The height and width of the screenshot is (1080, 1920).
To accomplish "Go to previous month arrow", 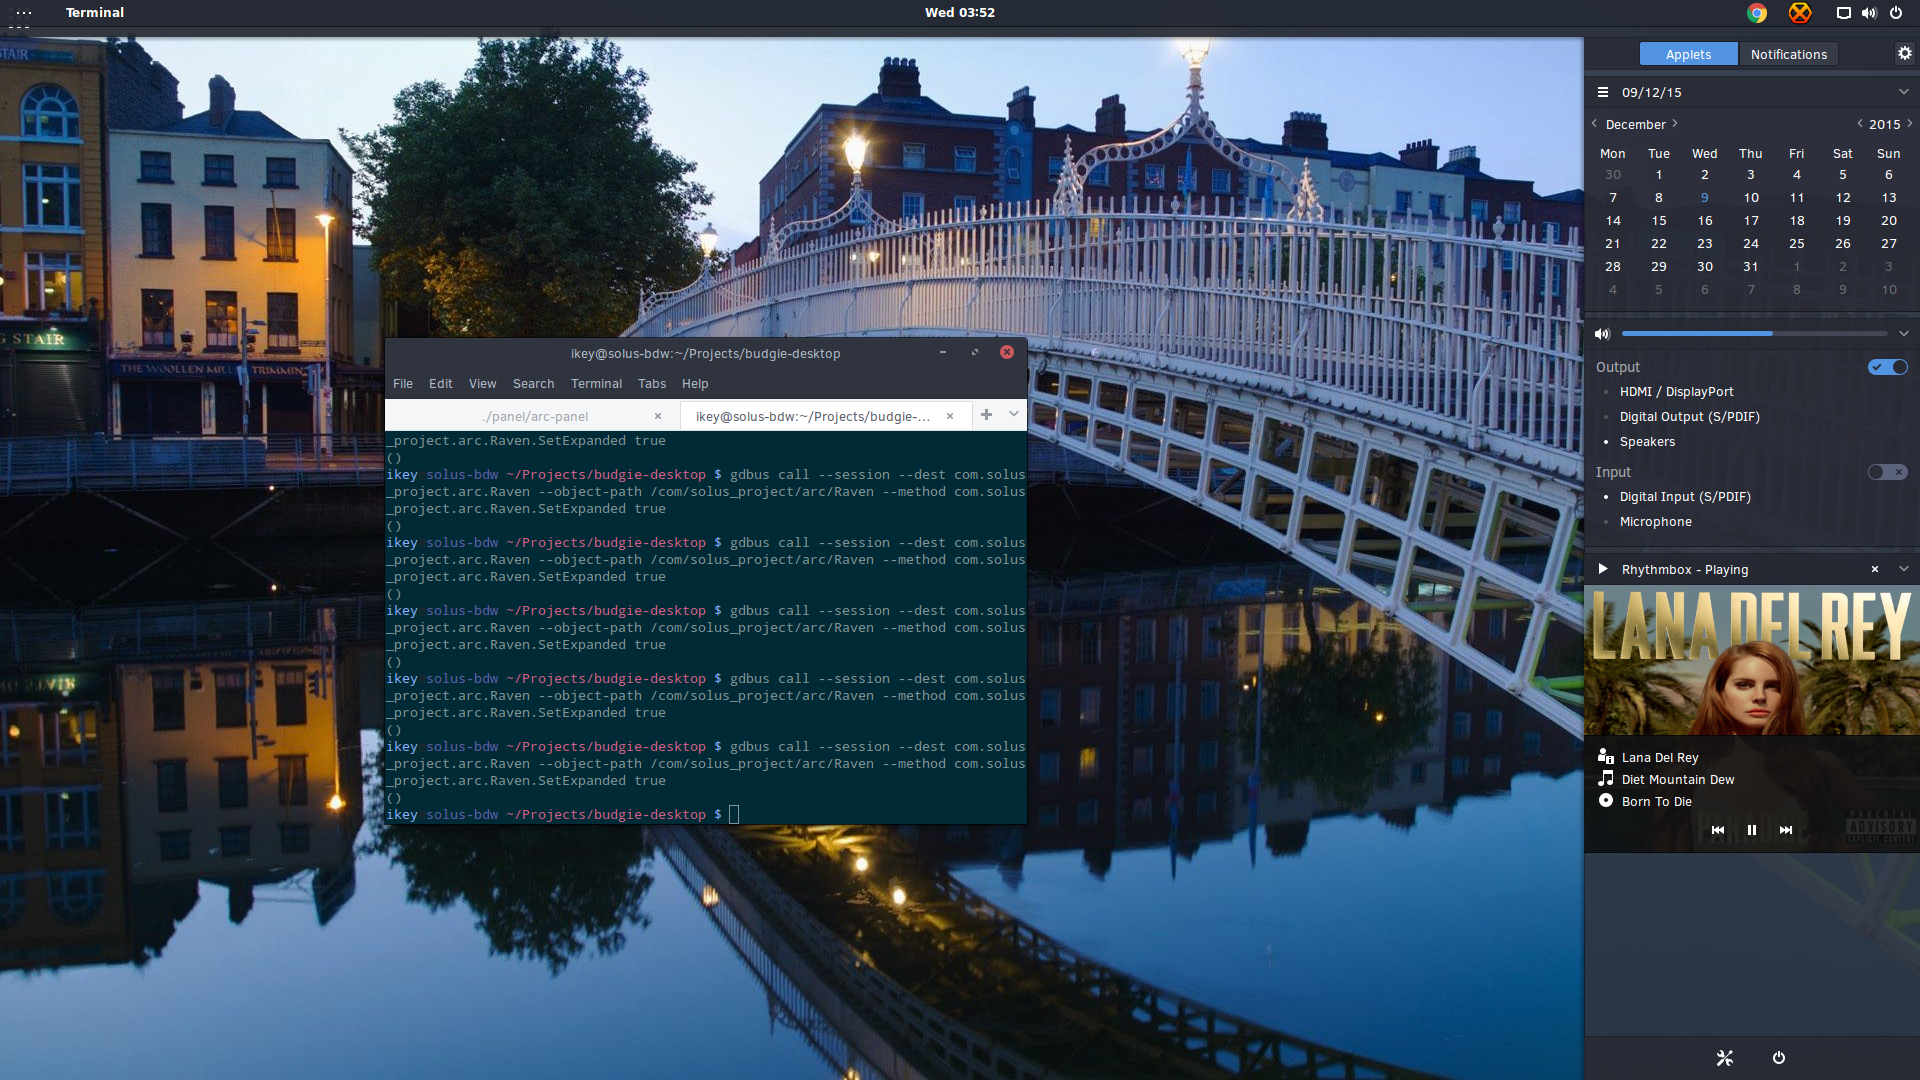I will pos(1594,124).
